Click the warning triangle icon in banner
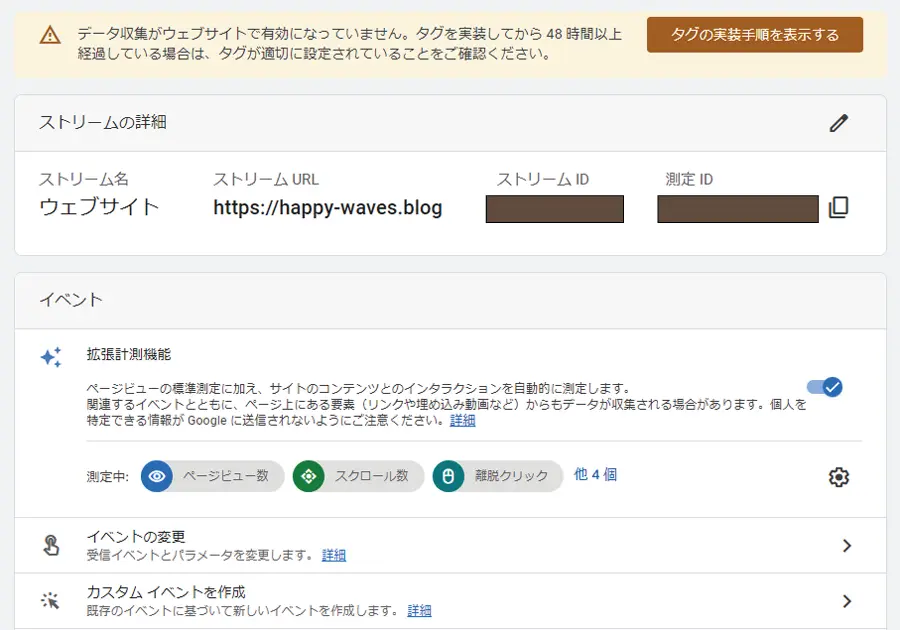 (x=50, y=35)
